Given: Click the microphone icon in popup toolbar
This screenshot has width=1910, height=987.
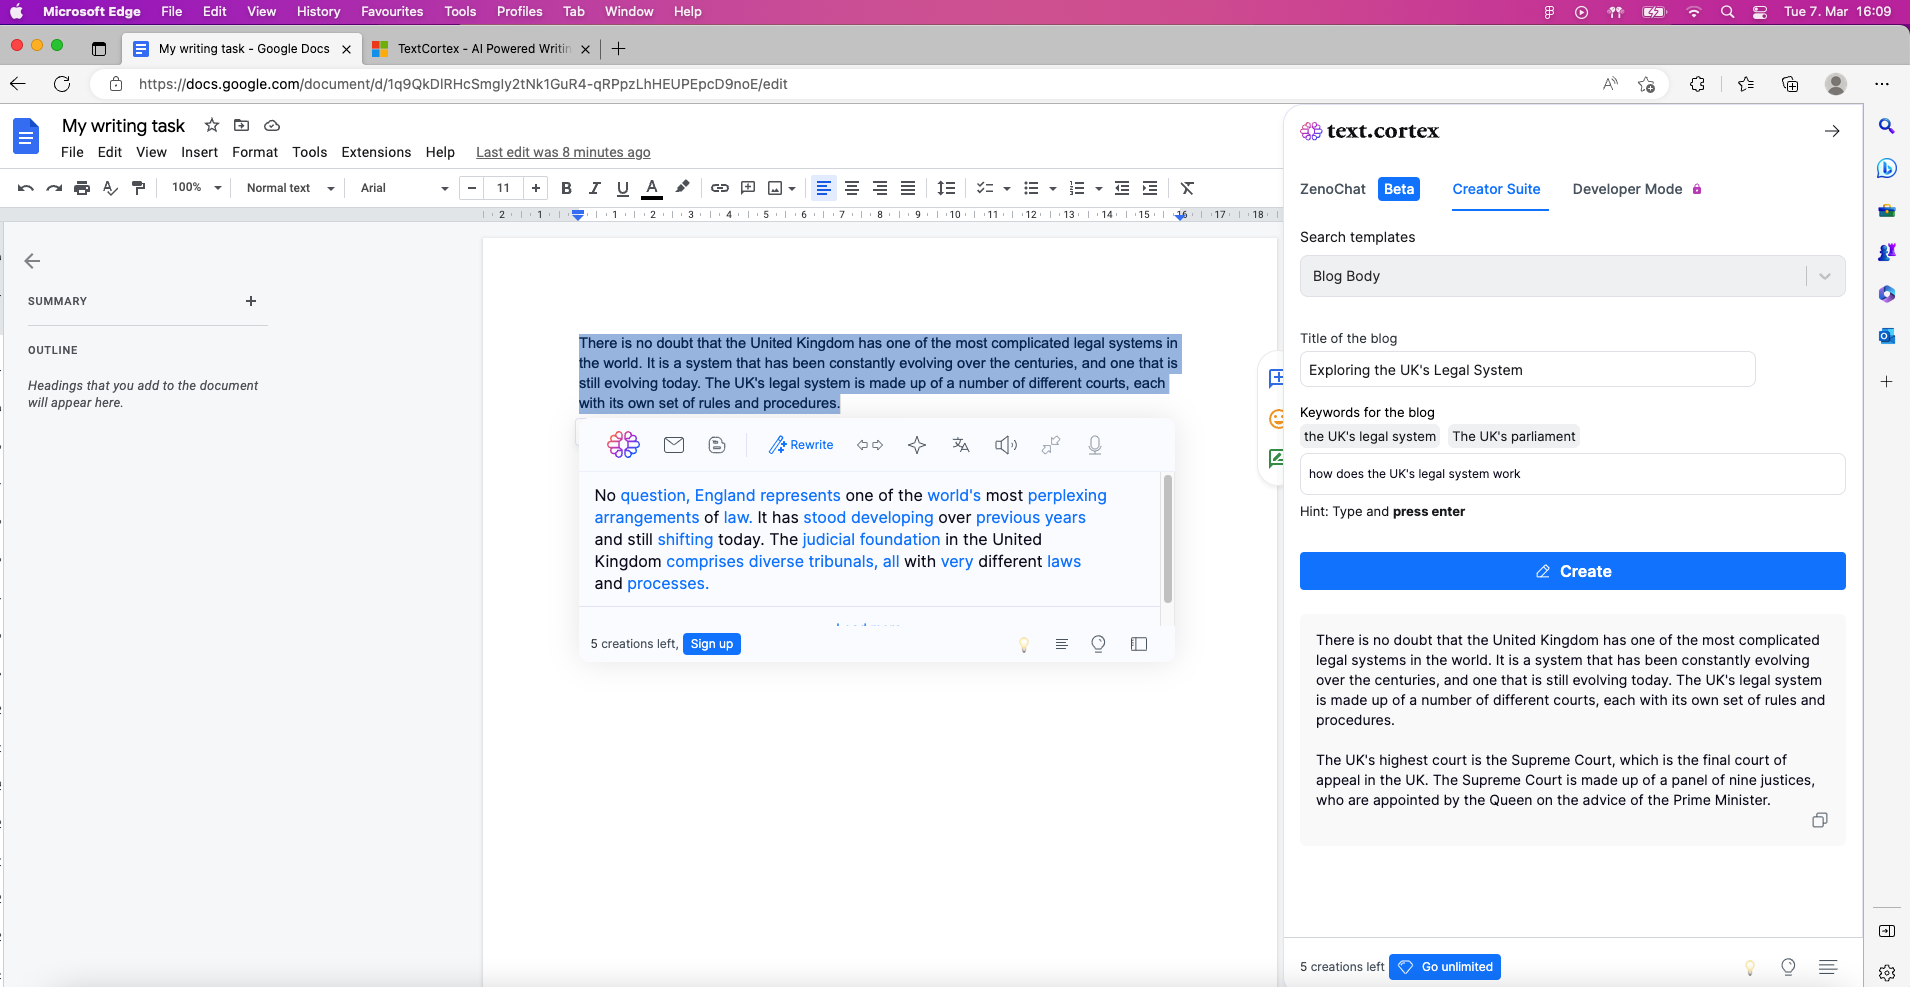Looking at the screenshot, I should 1095,445.
